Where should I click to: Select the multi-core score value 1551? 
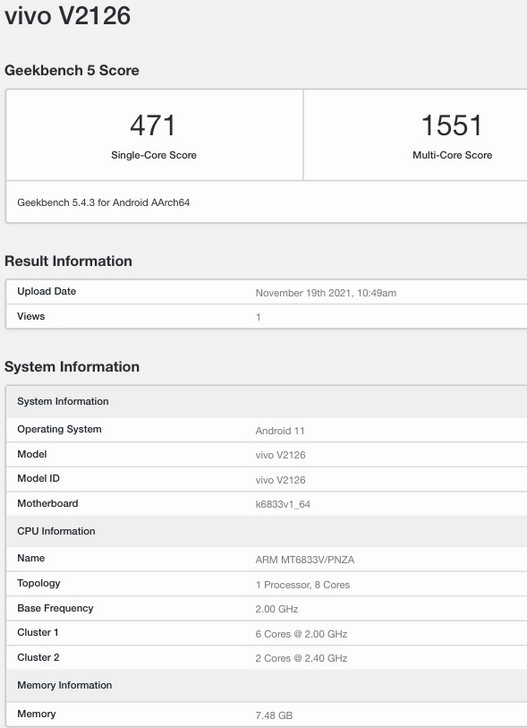coord(452,125)
